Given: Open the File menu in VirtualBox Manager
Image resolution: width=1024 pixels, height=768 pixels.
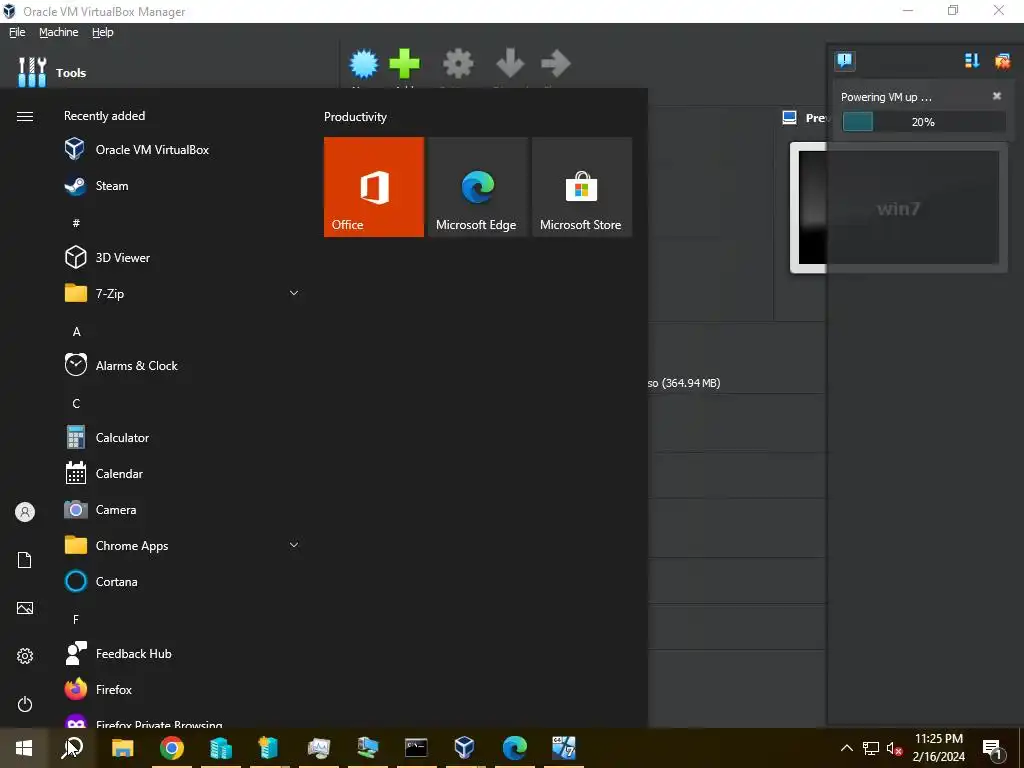Looking at the screenshot, I should click(17, 32).
